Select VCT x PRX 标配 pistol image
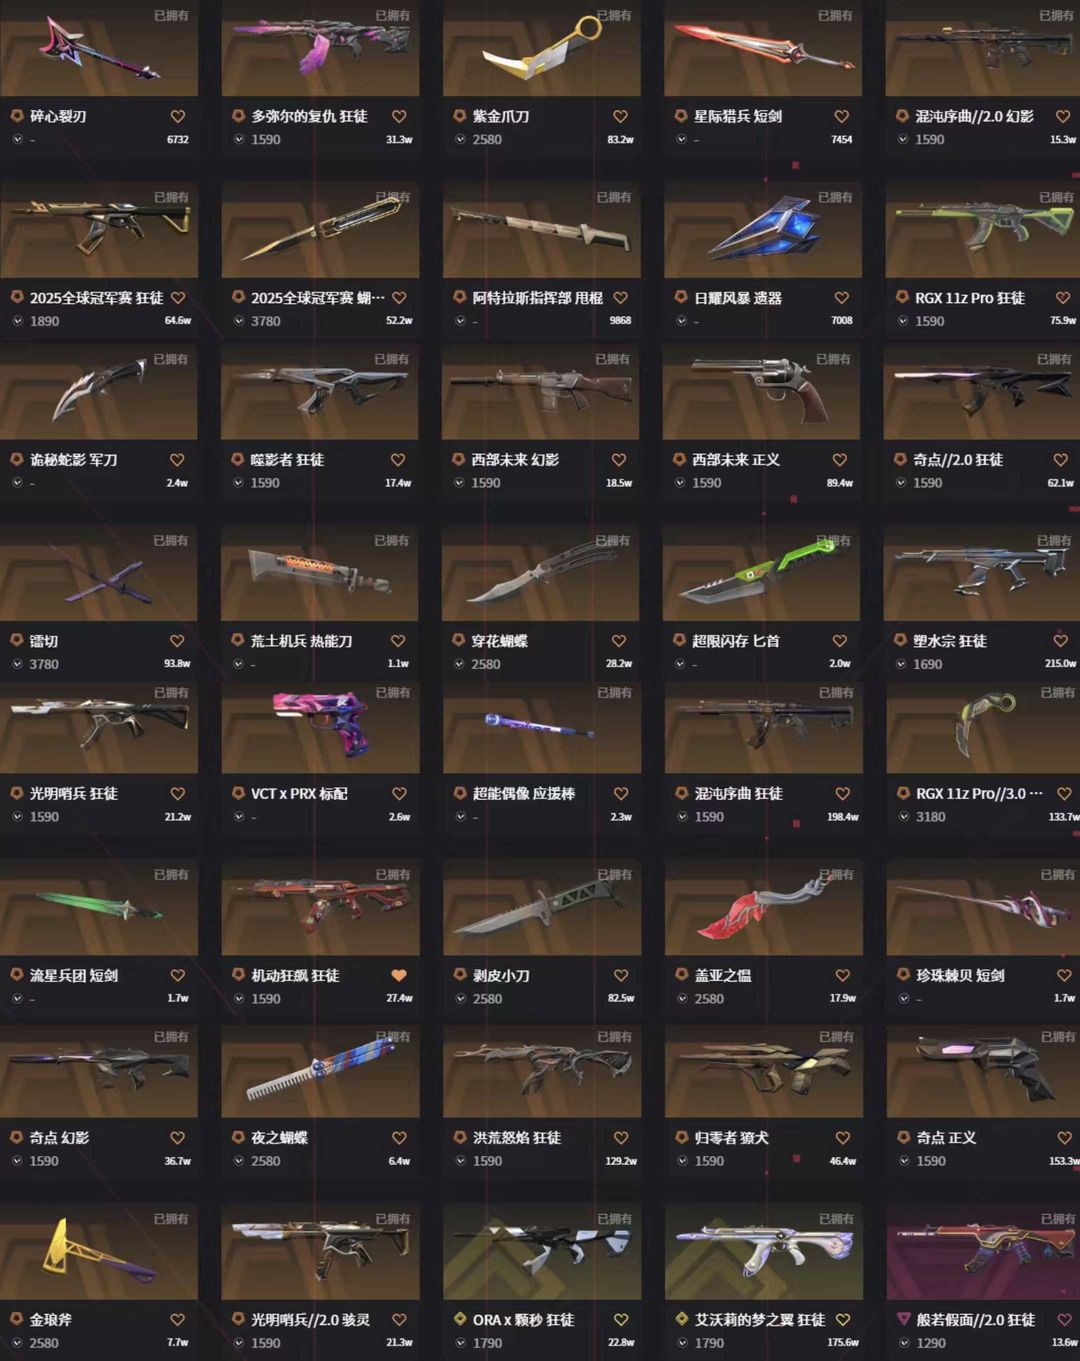 click(x=320, y=725)
